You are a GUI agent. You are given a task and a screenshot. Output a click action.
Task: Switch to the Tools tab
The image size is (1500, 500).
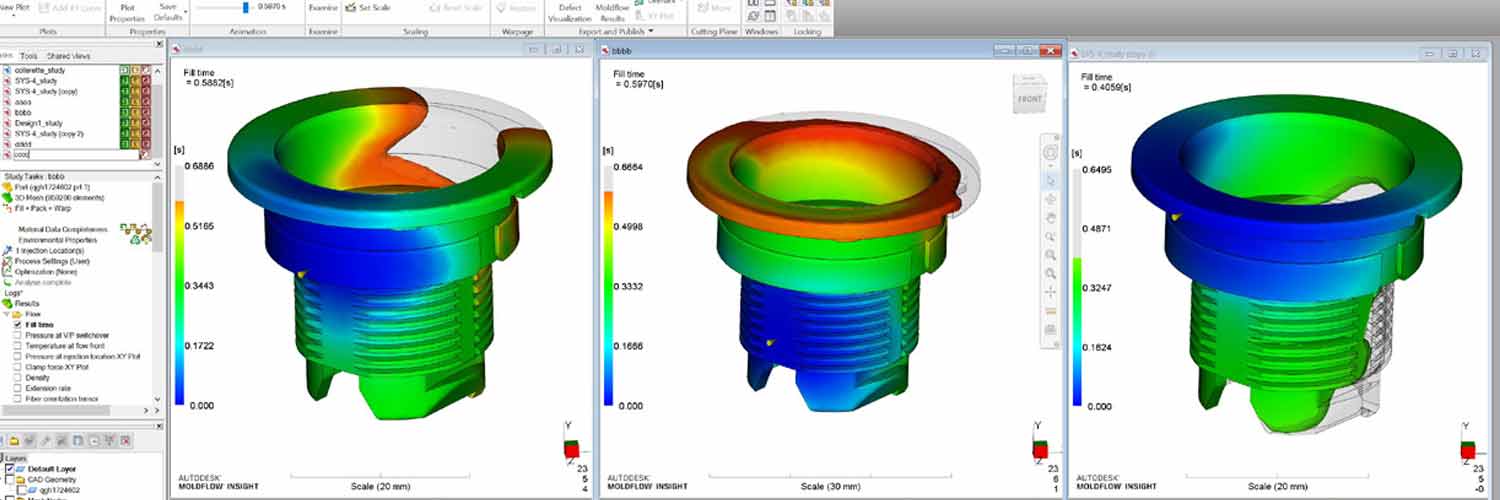pos(29,56)
